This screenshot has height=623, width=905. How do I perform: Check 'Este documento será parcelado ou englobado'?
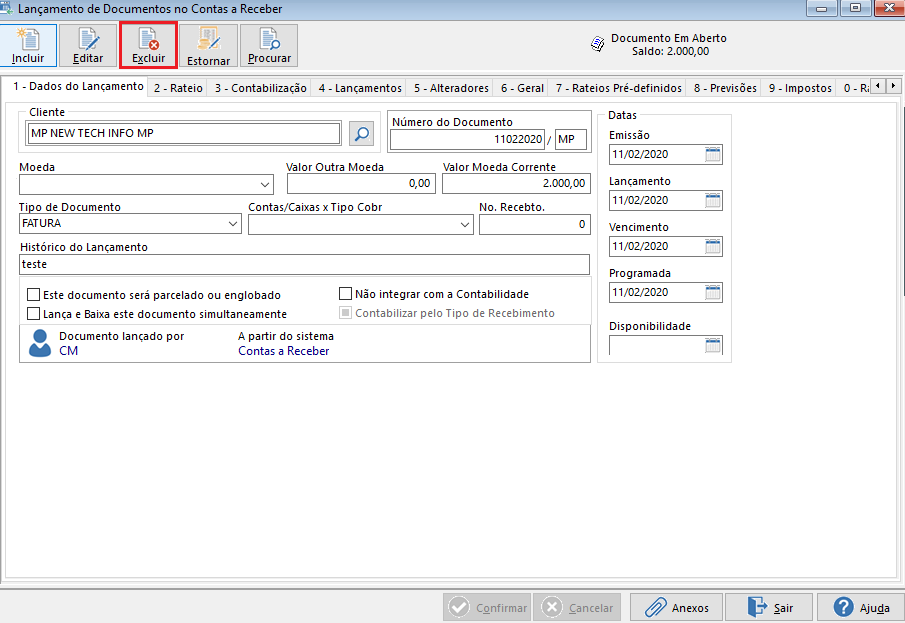coord(33,295)
